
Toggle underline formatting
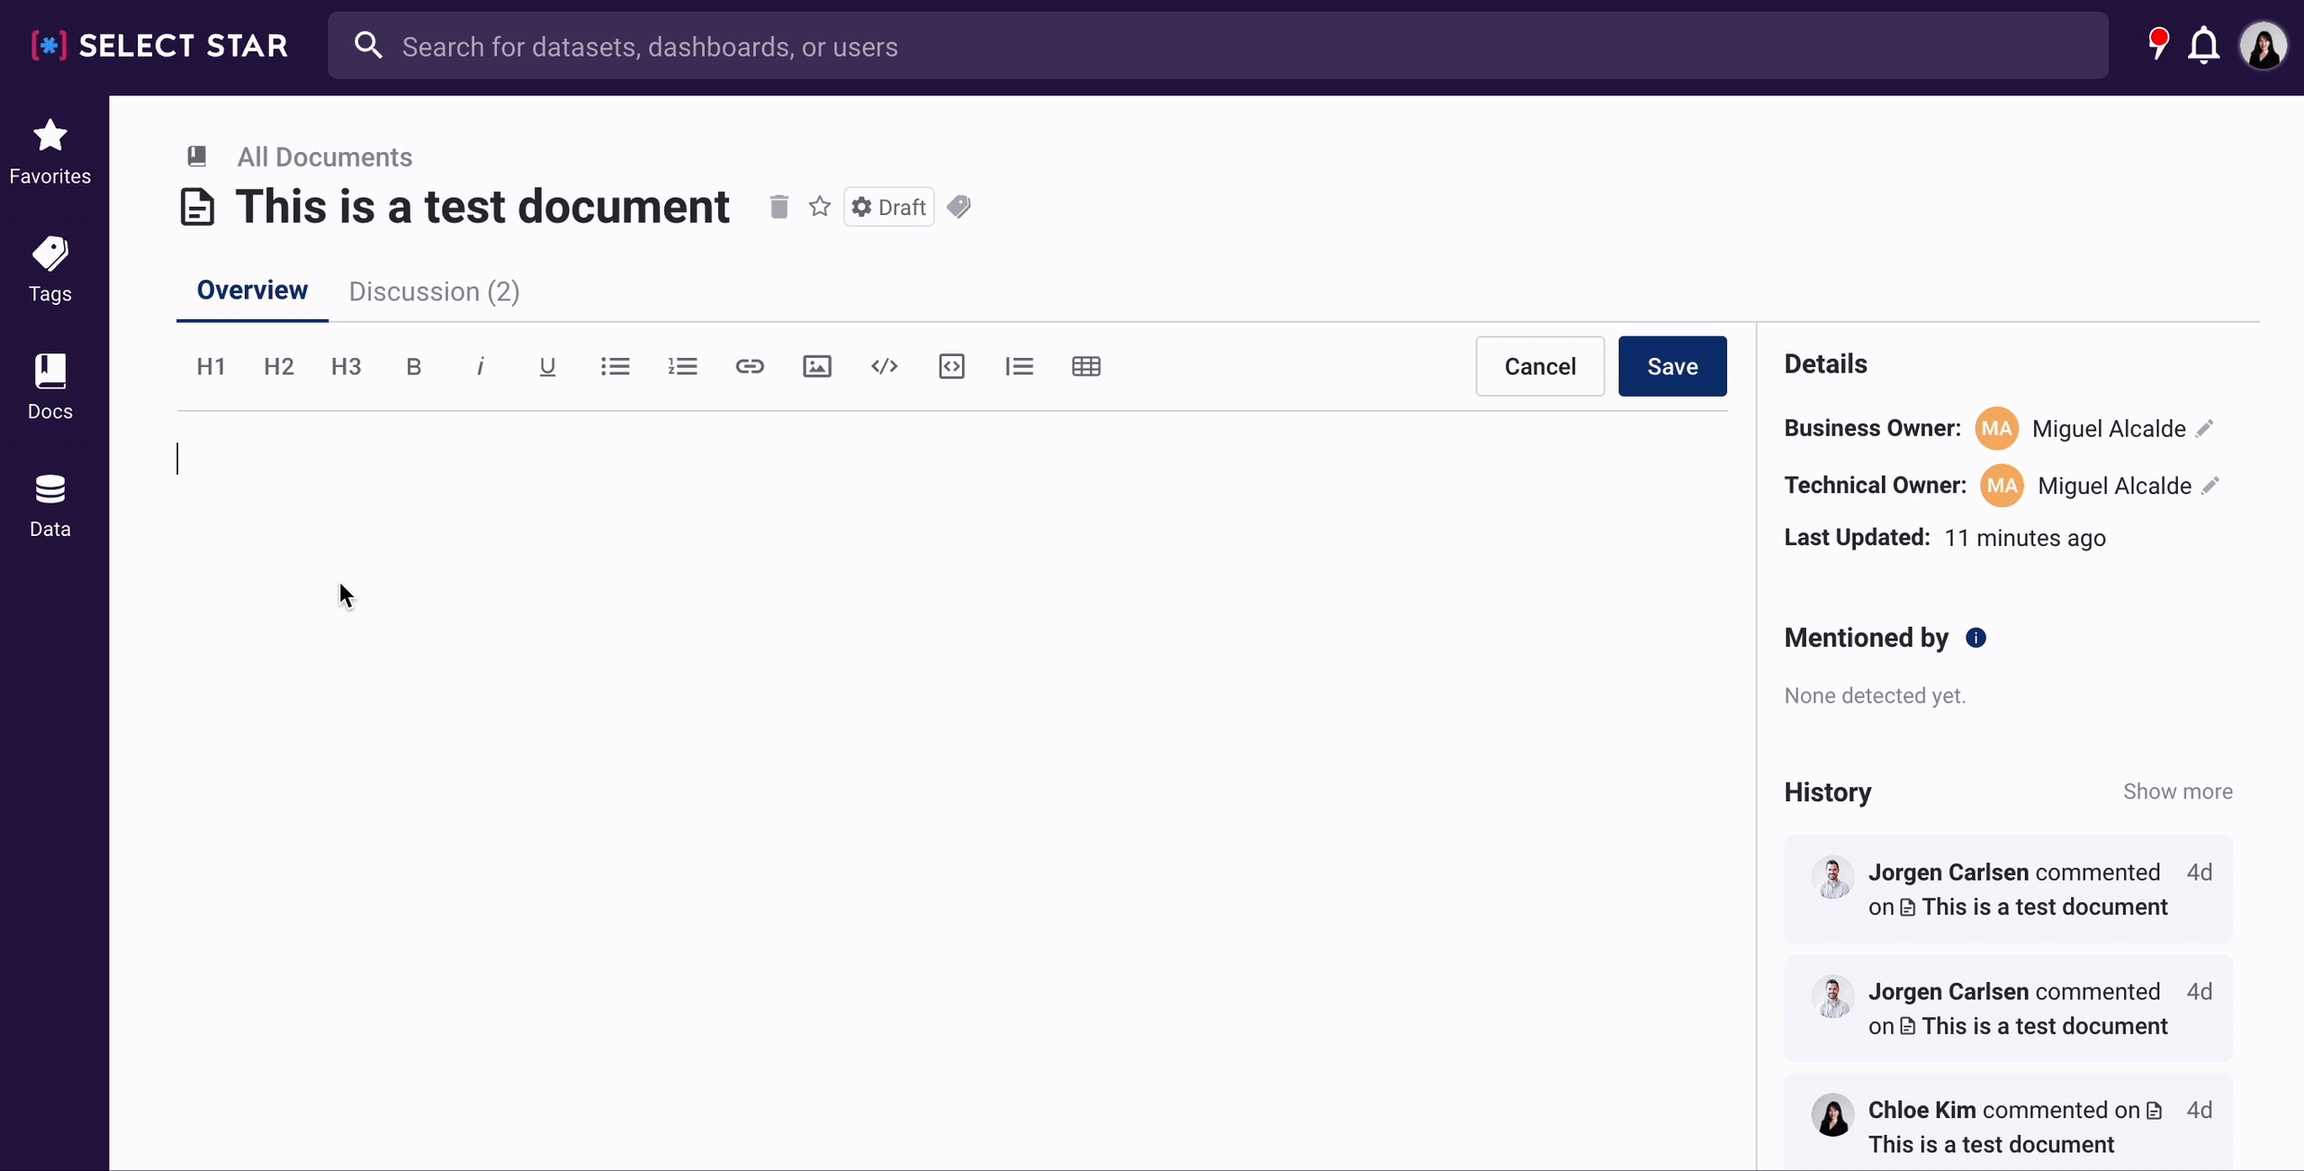(547, 366)
